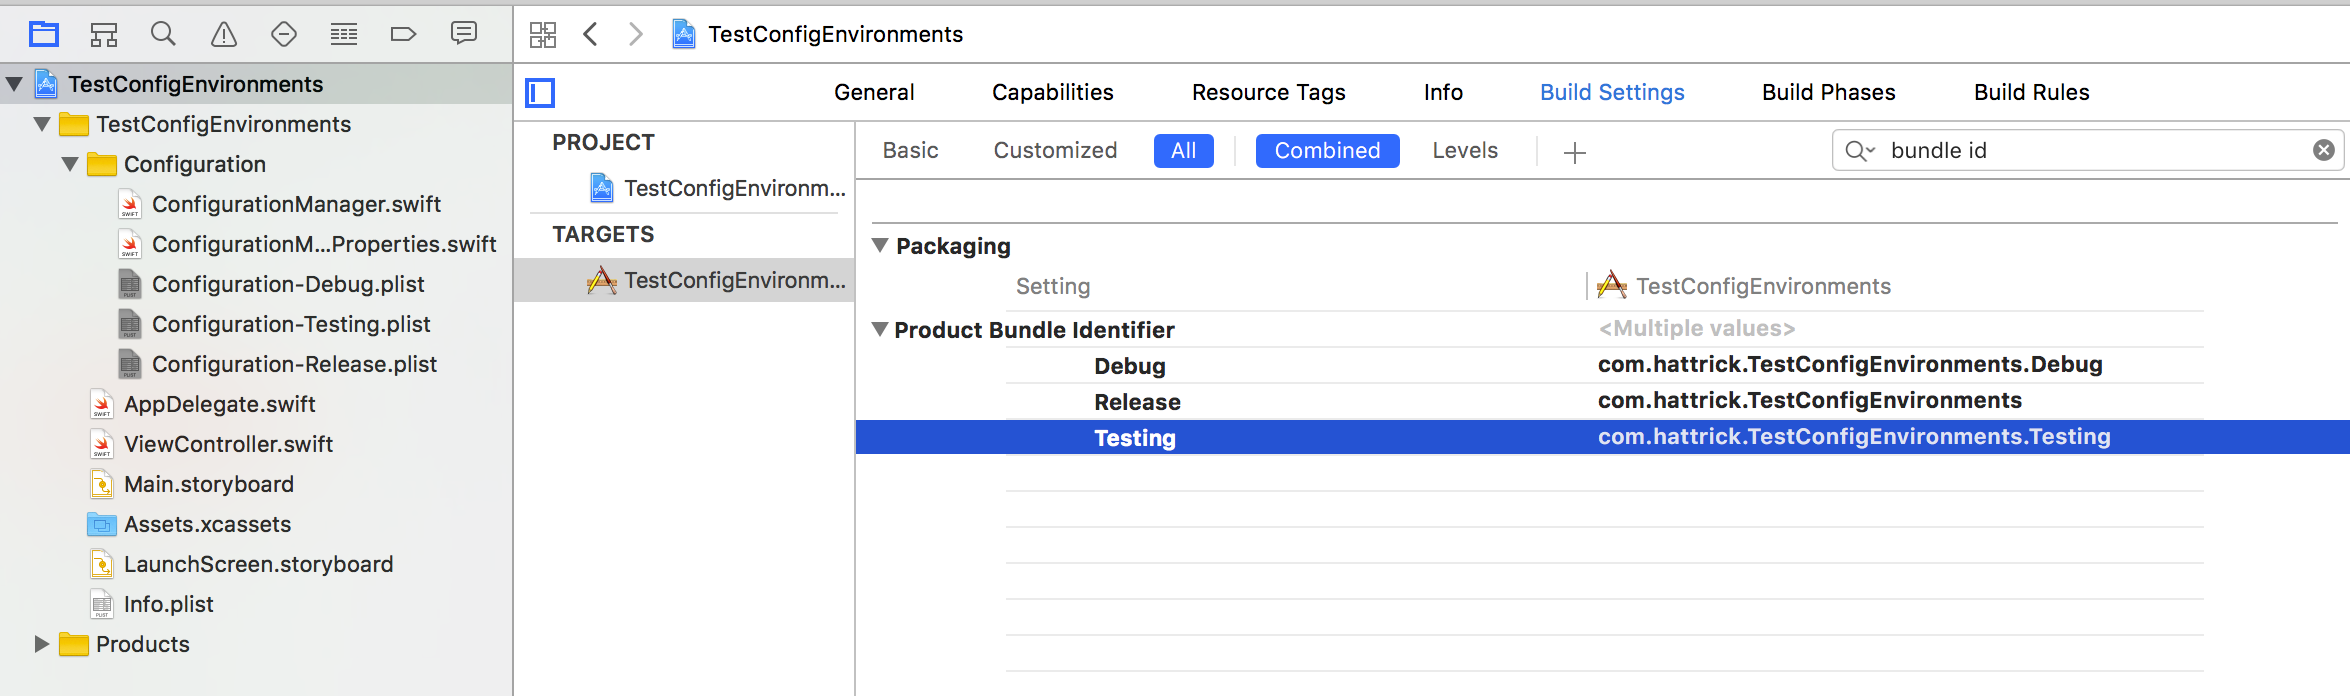Switch to the General tab

(874, 92)
